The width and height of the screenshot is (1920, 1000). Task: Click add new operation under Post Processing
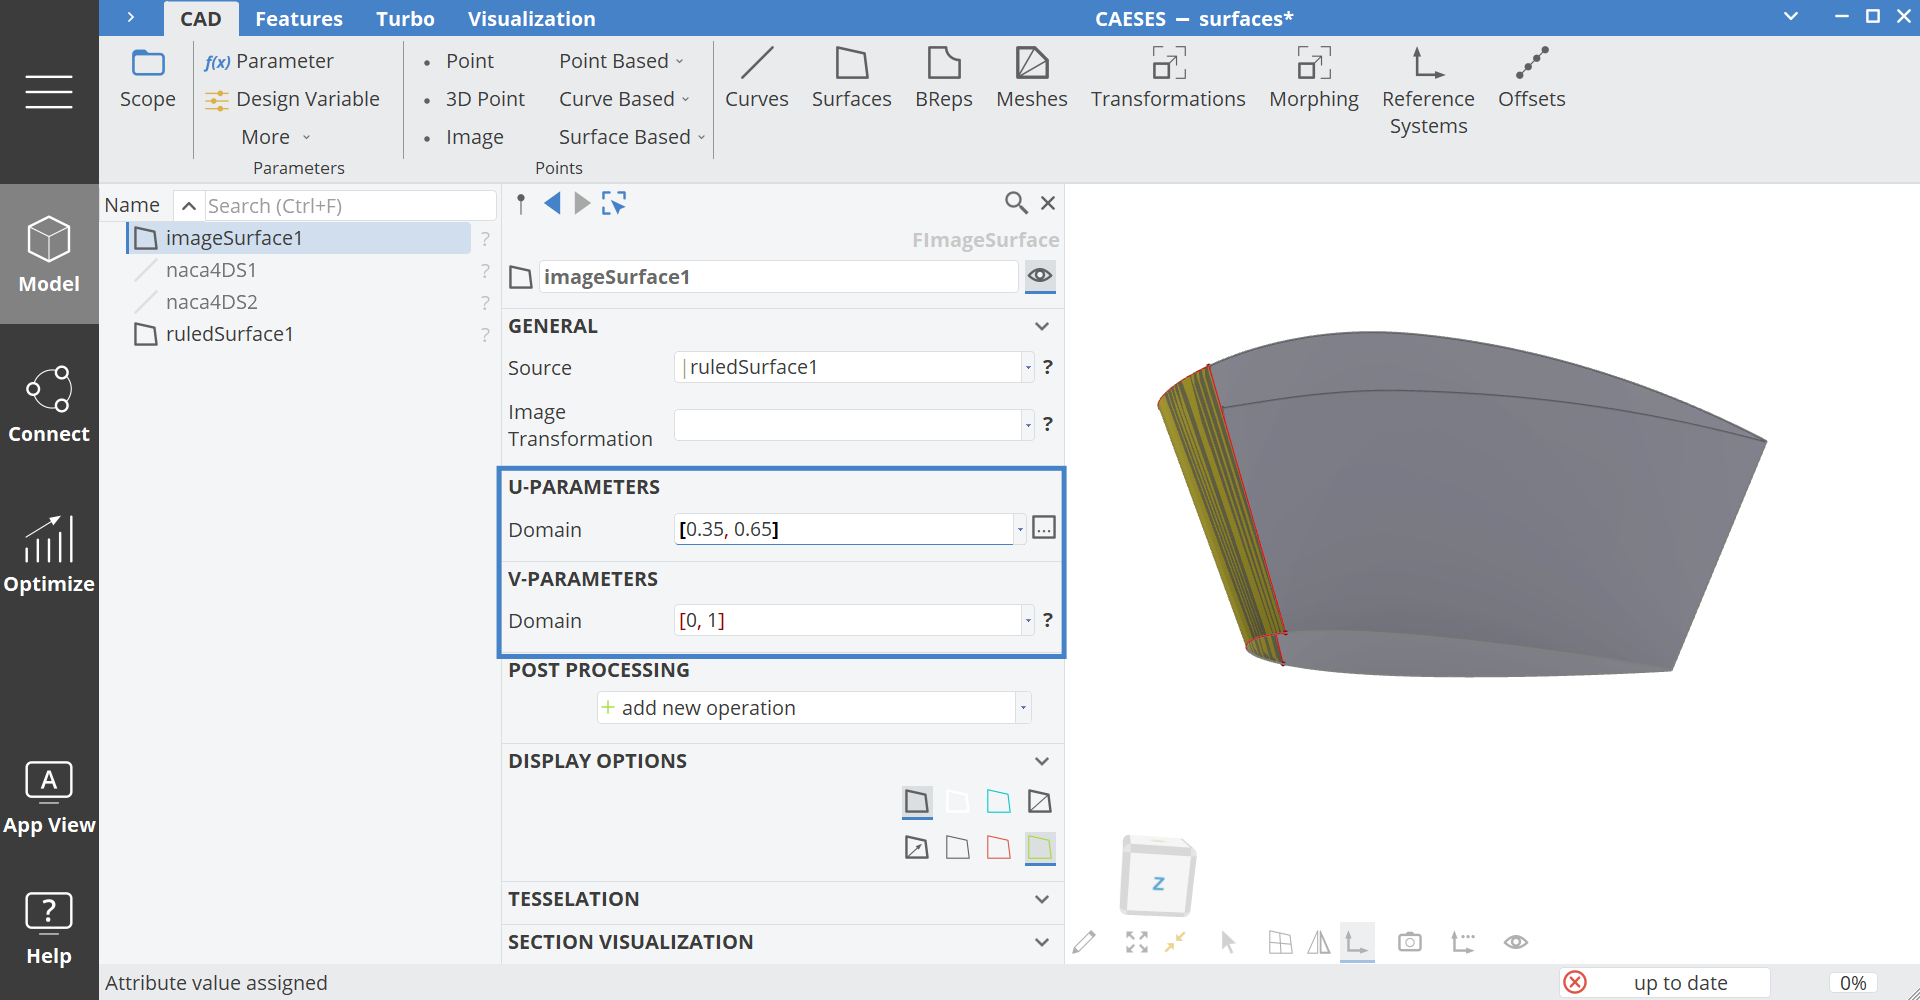(x=710, y=707)
